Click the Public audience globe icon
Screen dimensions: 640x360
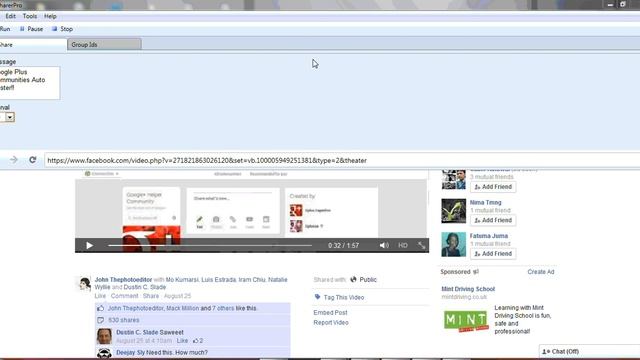[x=353, y=280]
